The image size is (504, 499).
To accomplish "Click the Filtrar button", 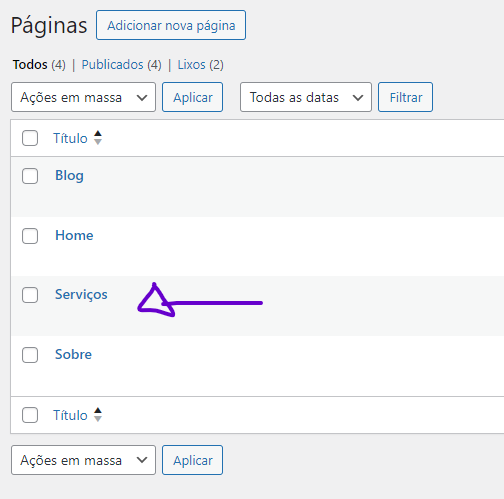I will coord(405,97).
